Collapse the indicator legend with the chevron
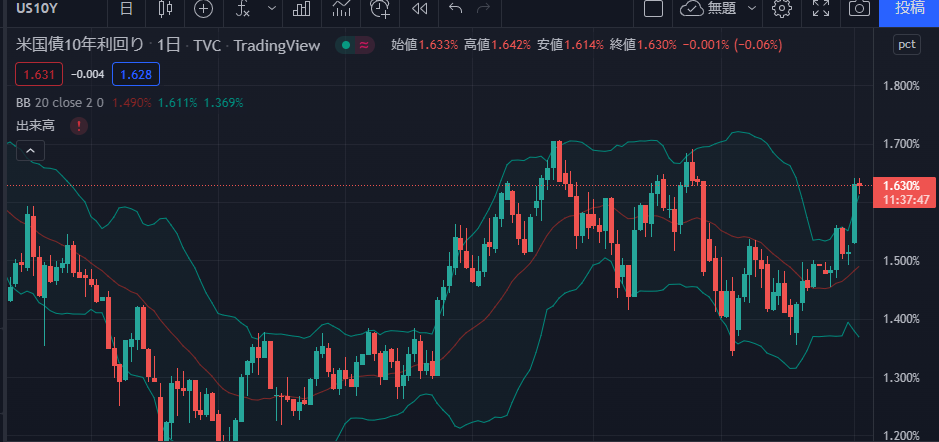 point(30,151)
